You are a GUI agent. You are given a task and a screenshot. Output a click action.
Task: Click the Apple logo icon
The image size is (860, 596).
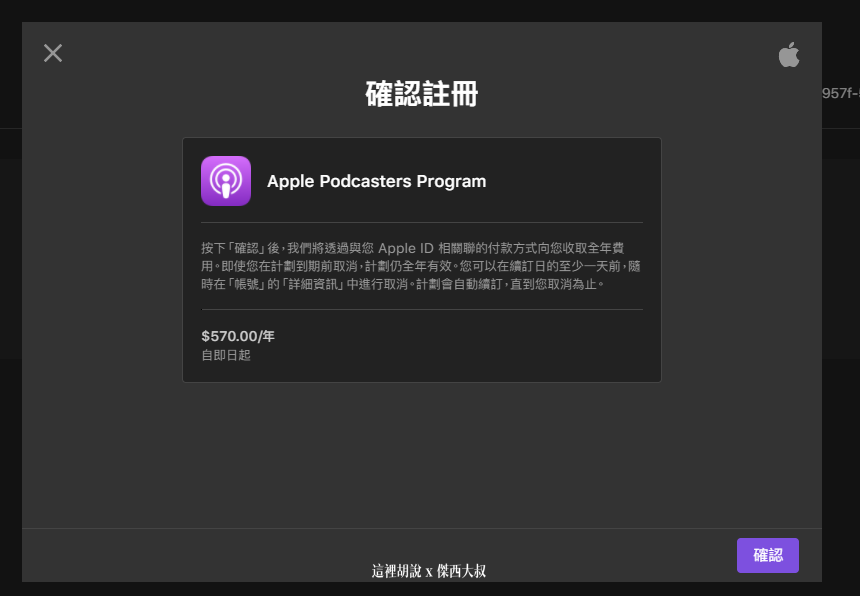(789, 54)
